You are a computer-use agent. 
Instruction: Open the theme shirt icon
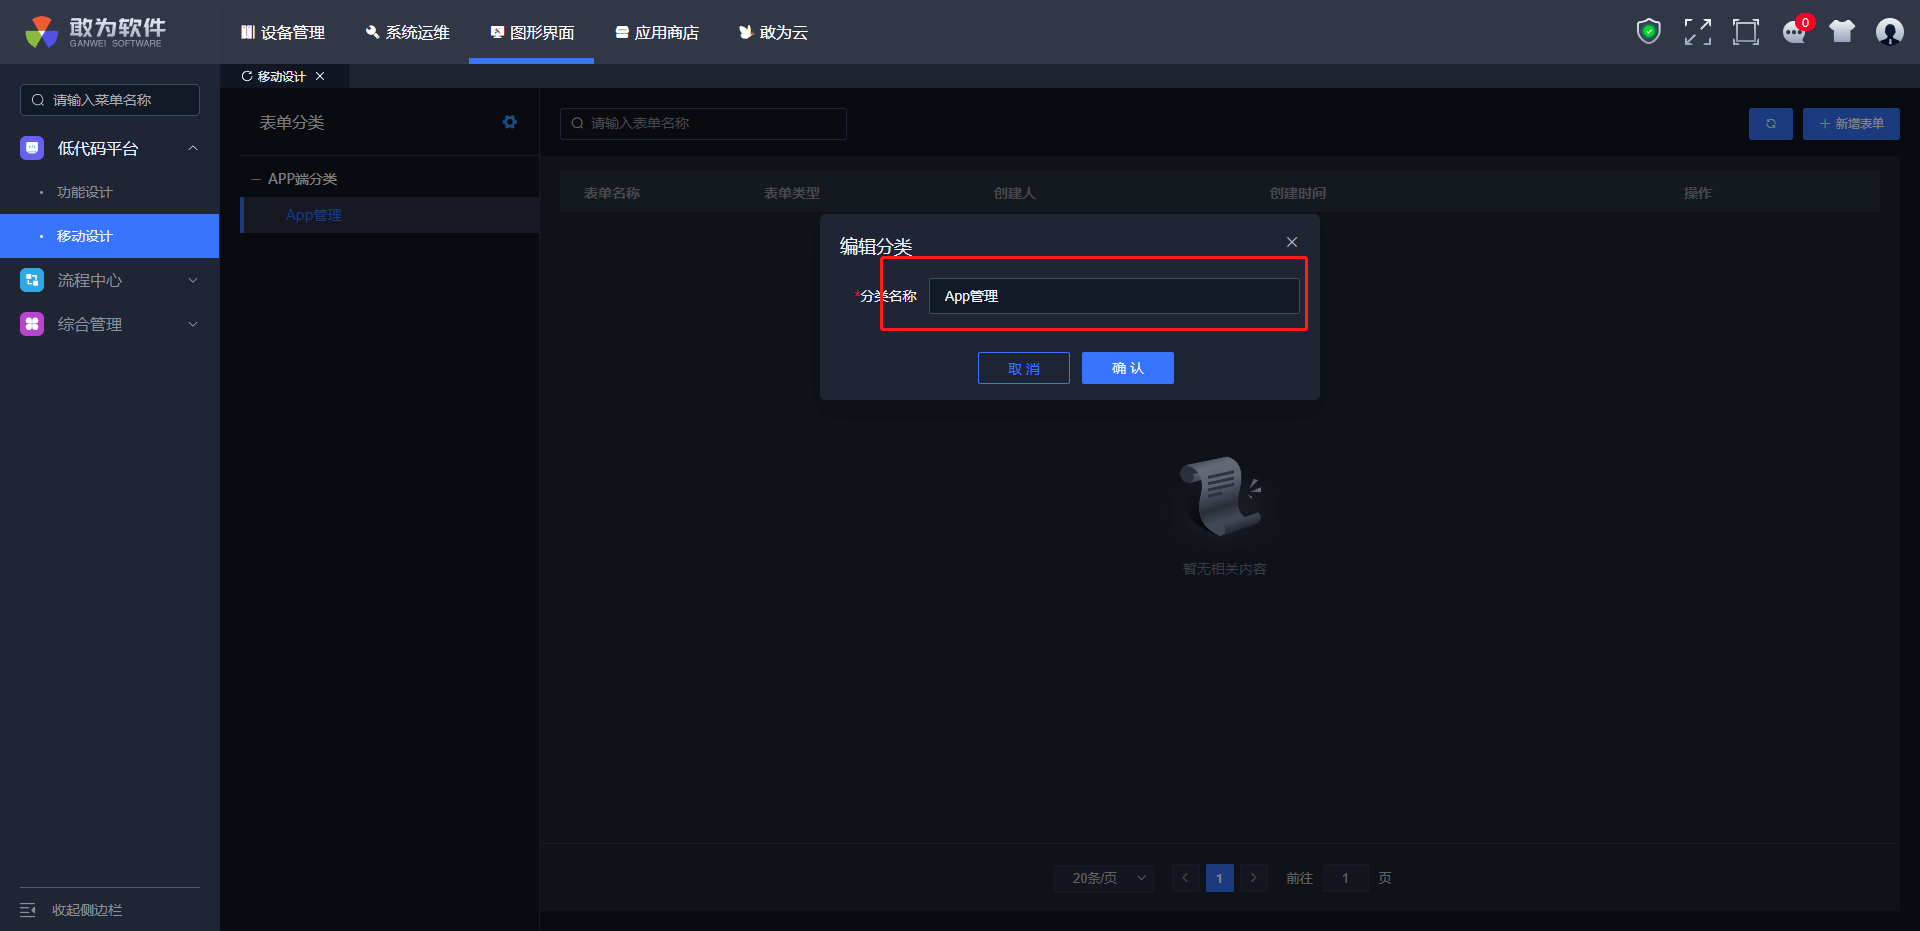coord(1842,32)
